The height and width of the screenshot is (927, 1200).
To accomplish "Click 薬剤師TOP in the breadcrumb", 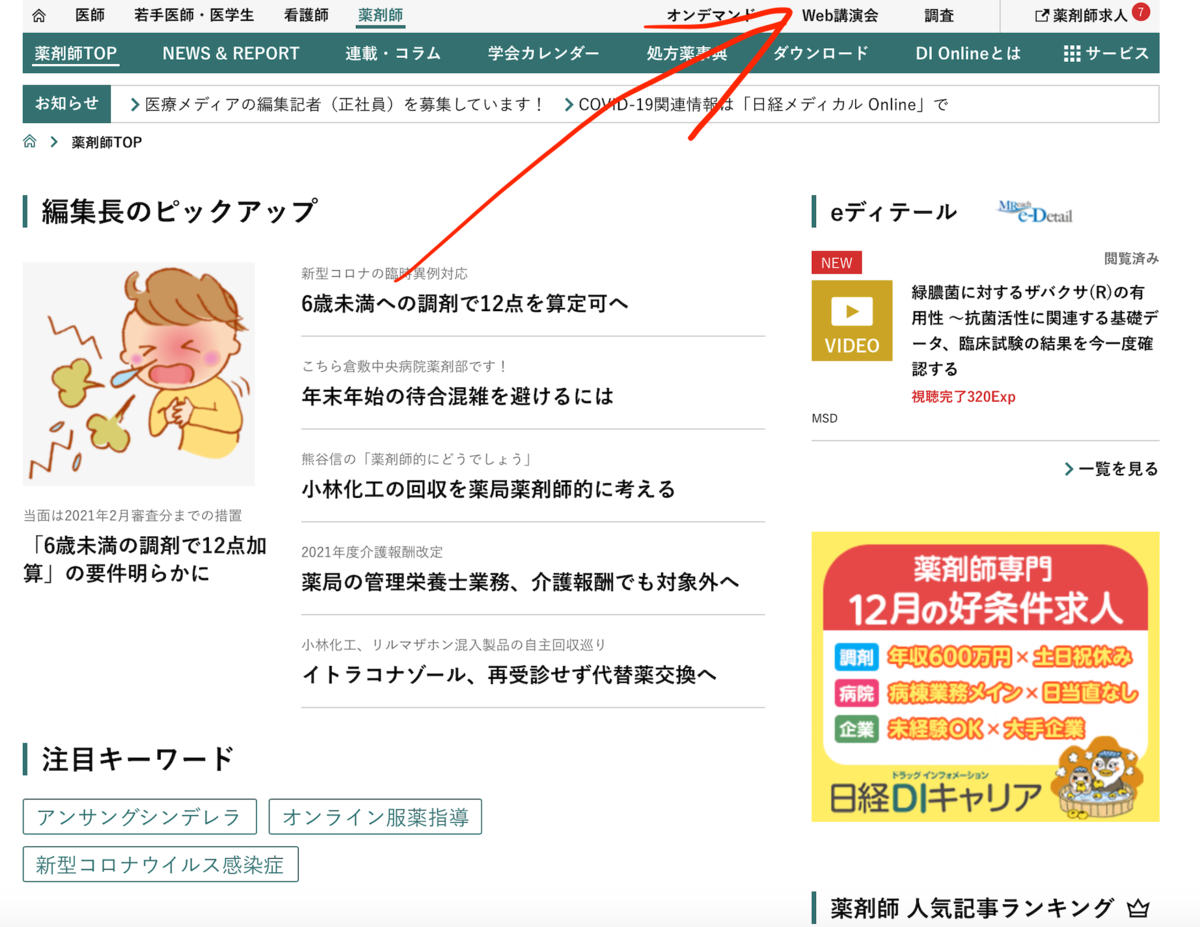I will pyautogui.click(x=107, y=142).
